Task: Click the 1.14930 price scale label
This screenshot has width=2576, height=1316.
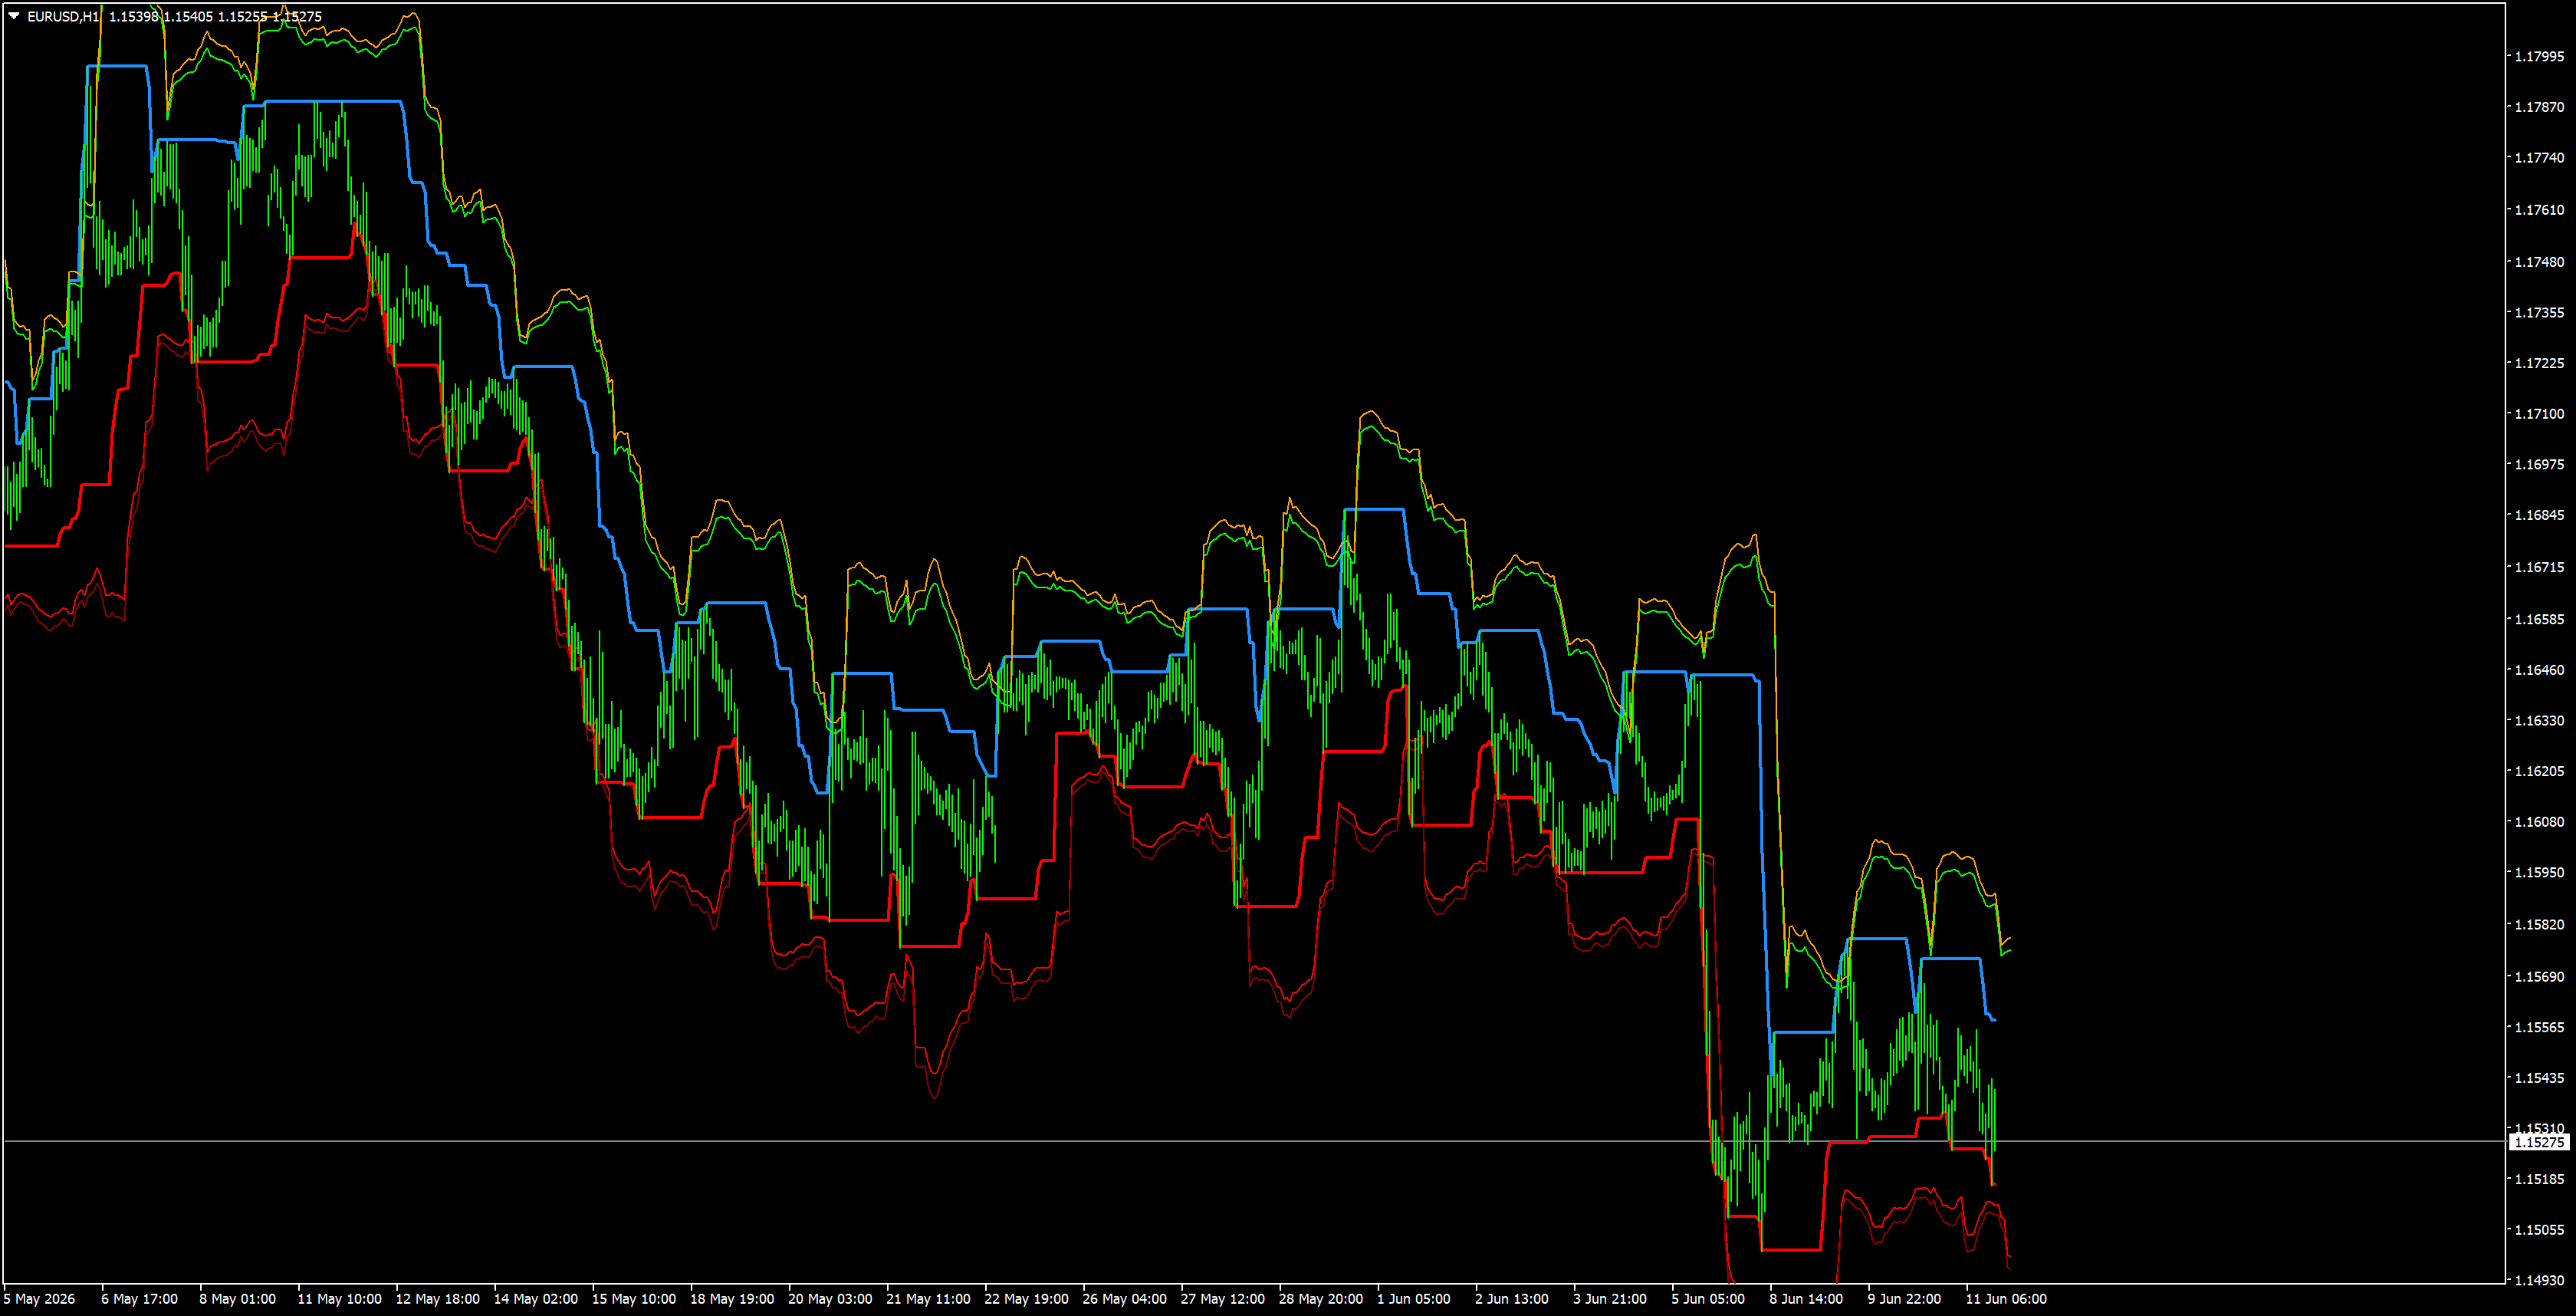Action: click(2539, 1280)
